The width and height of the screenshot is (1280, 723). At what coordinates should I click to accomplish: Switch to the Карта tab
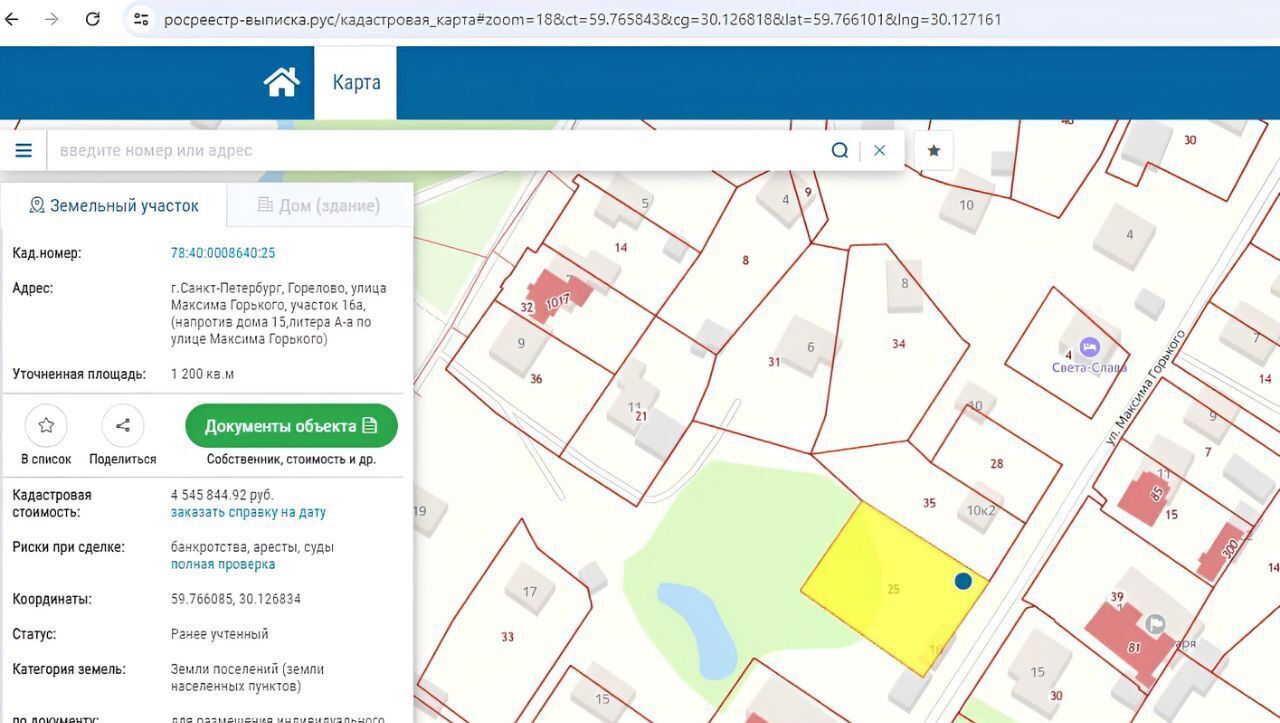click(x=356, y=82)
